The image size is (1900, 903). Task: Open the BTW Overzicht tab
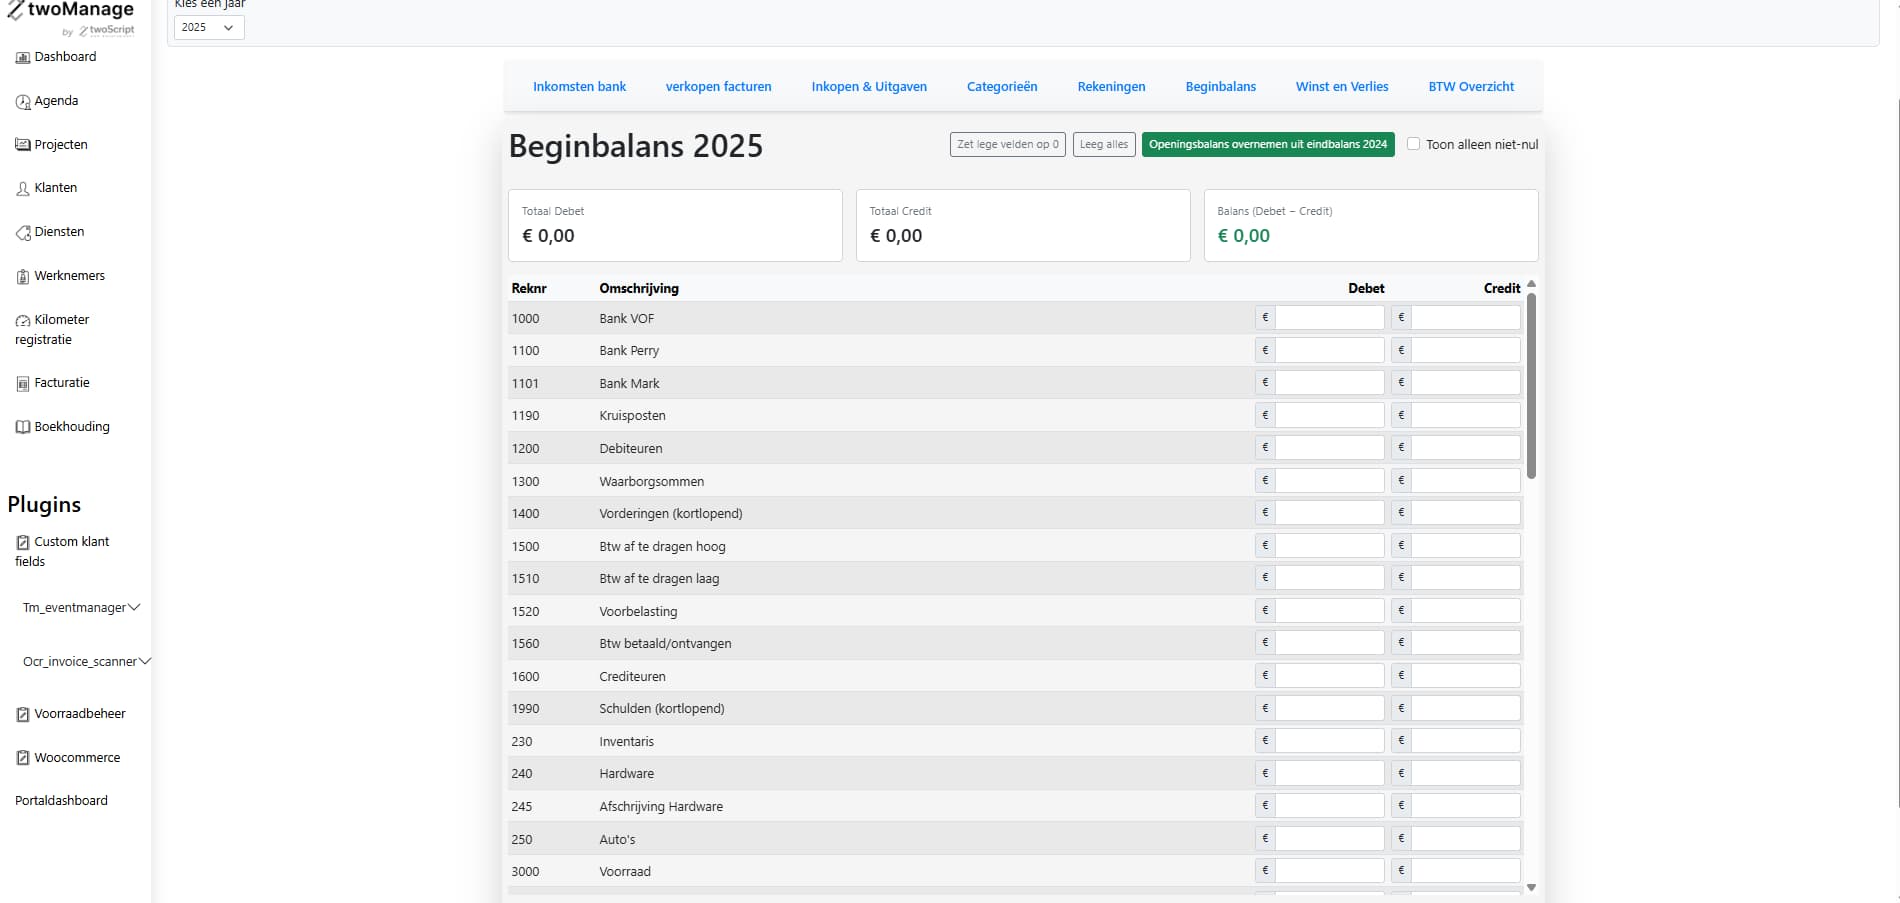(x=1470, y=87)
